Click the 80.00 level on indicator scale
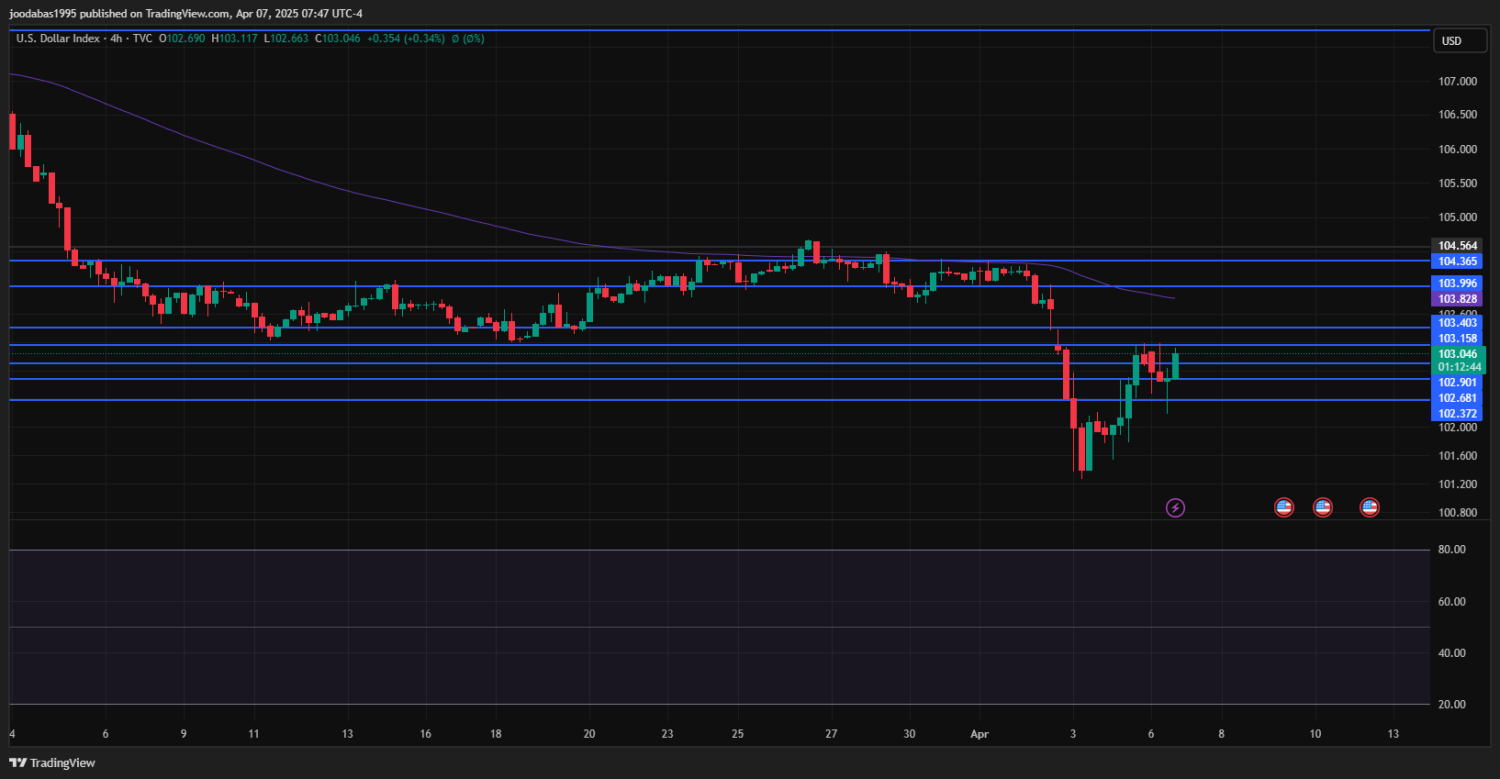This screenshot has width=1500, height=779. point(1451,550)
